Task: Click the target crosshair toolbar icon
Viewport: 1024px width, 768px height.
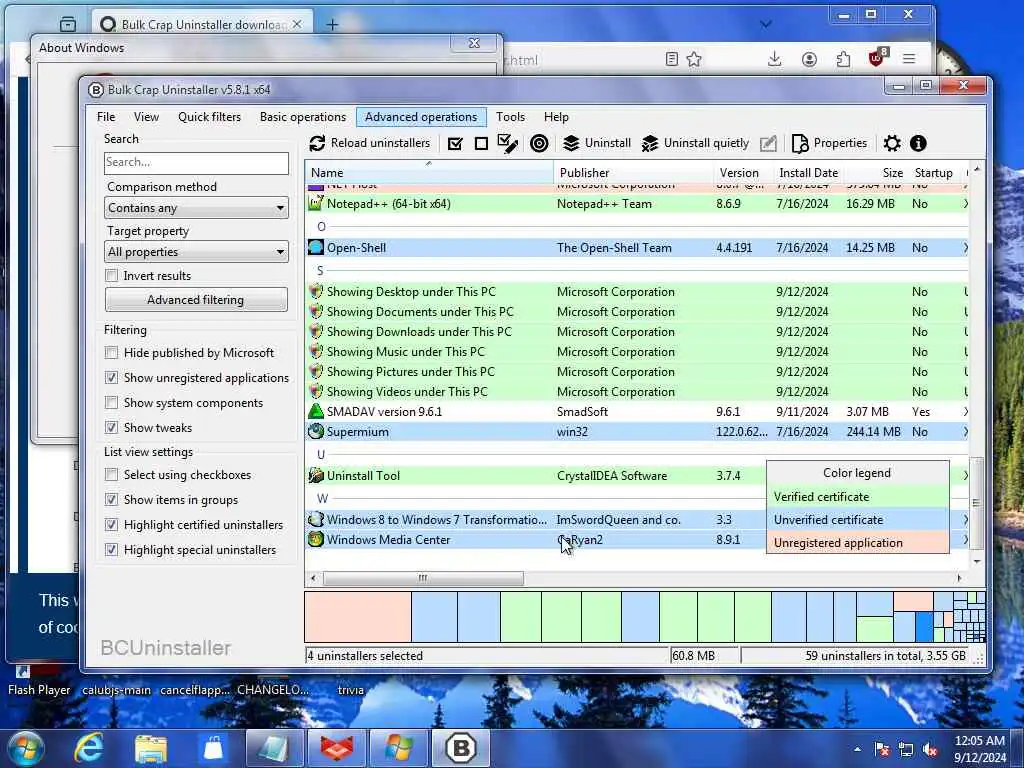Action: click(x=539, y=143)
